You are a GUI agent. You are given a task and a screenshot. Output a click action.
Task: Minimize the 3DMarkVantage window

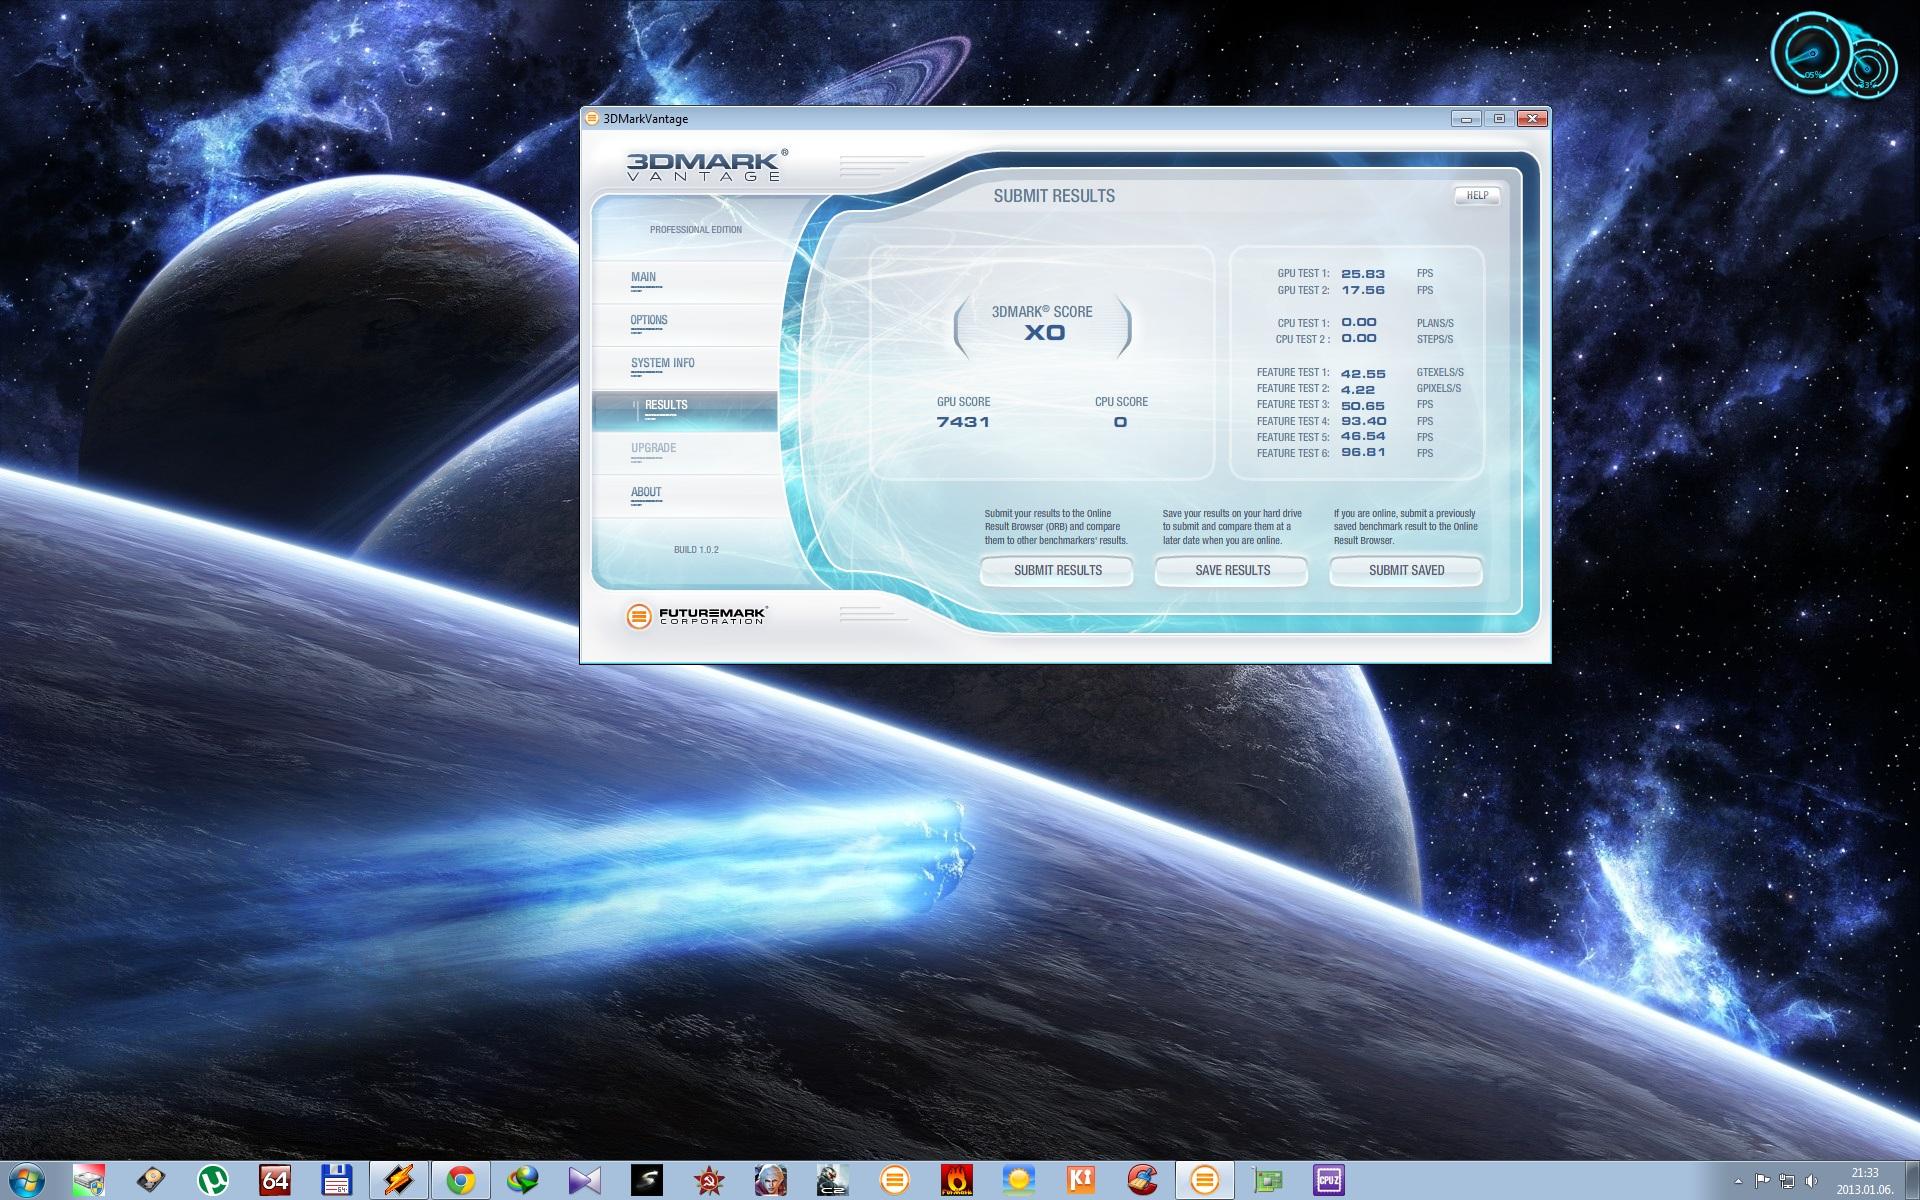click(1466, 119)
